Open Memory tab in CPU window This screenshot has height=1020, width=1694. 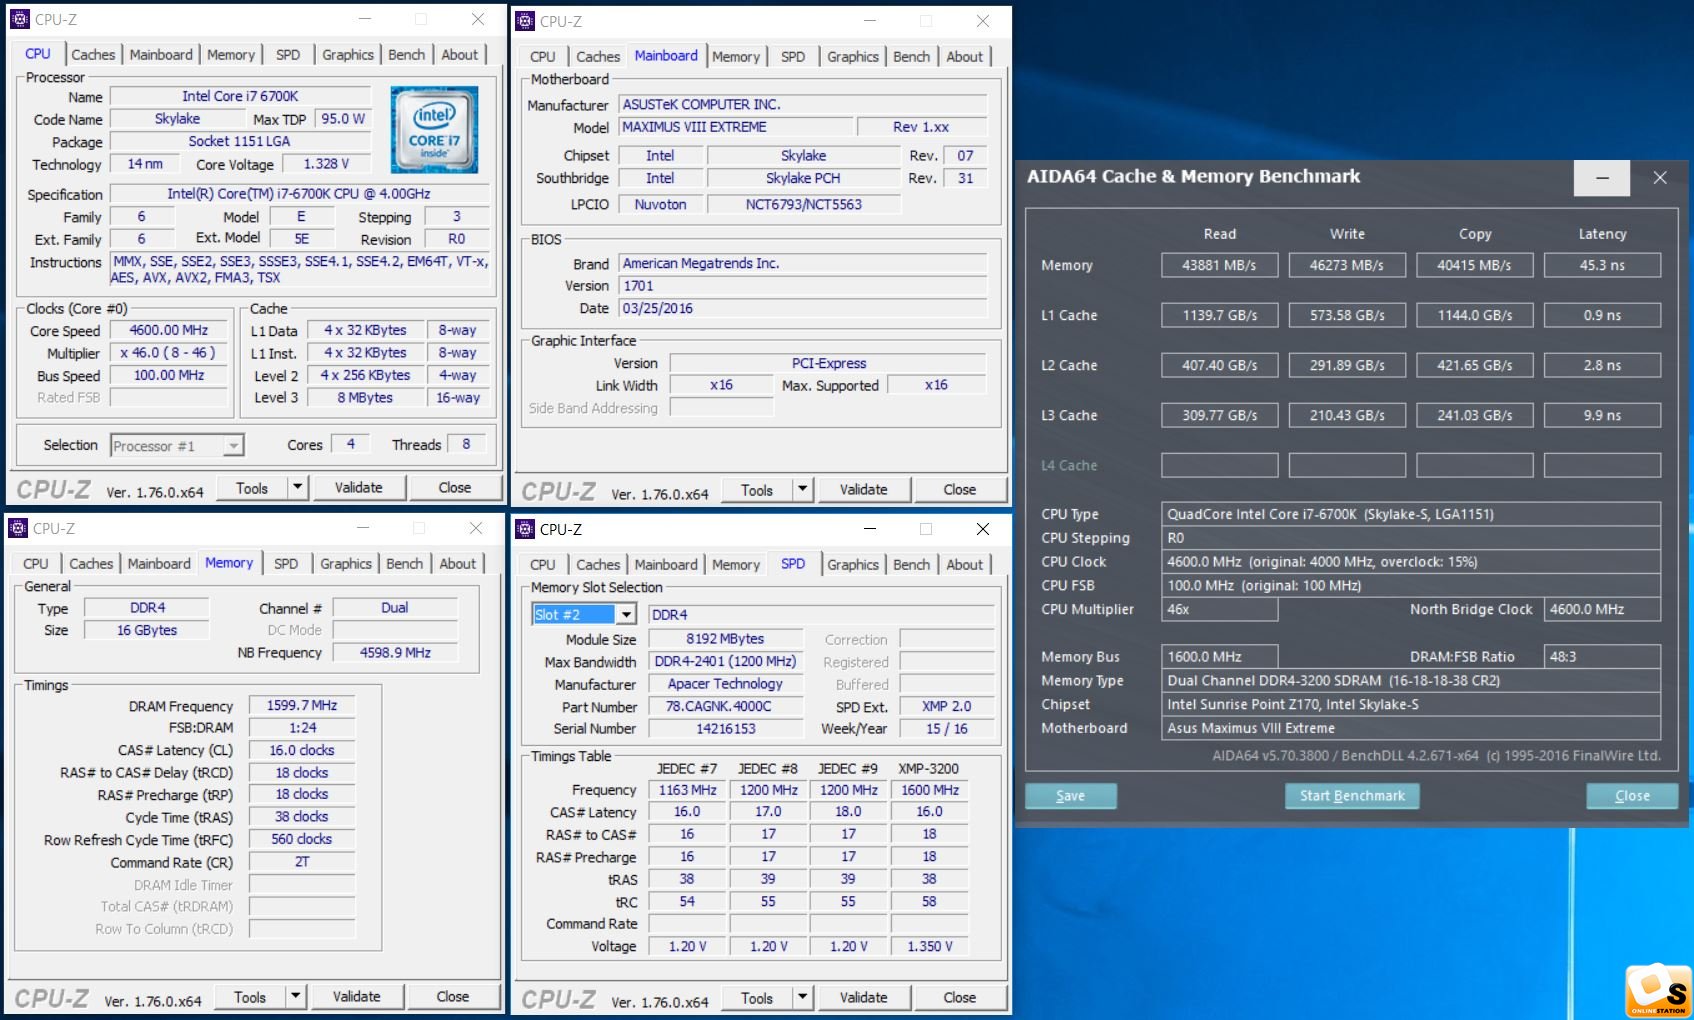pos(231,55)
